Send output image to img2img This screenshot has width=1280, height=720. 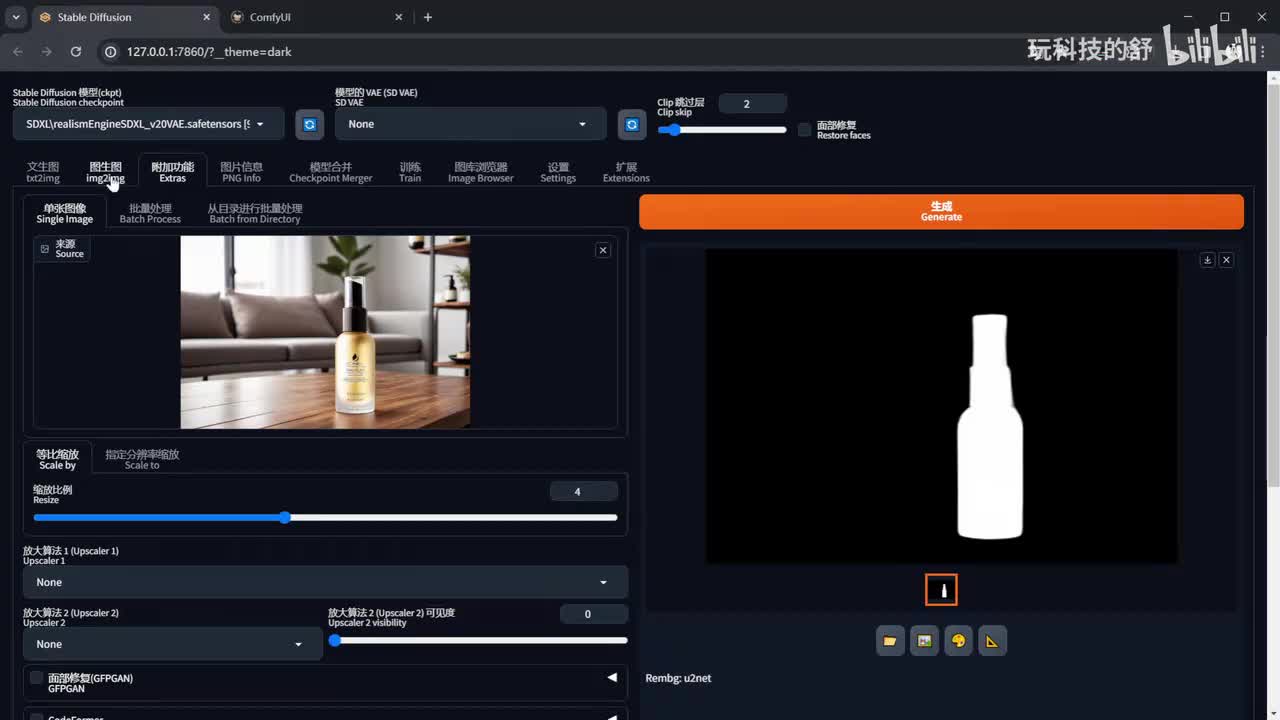924,641
